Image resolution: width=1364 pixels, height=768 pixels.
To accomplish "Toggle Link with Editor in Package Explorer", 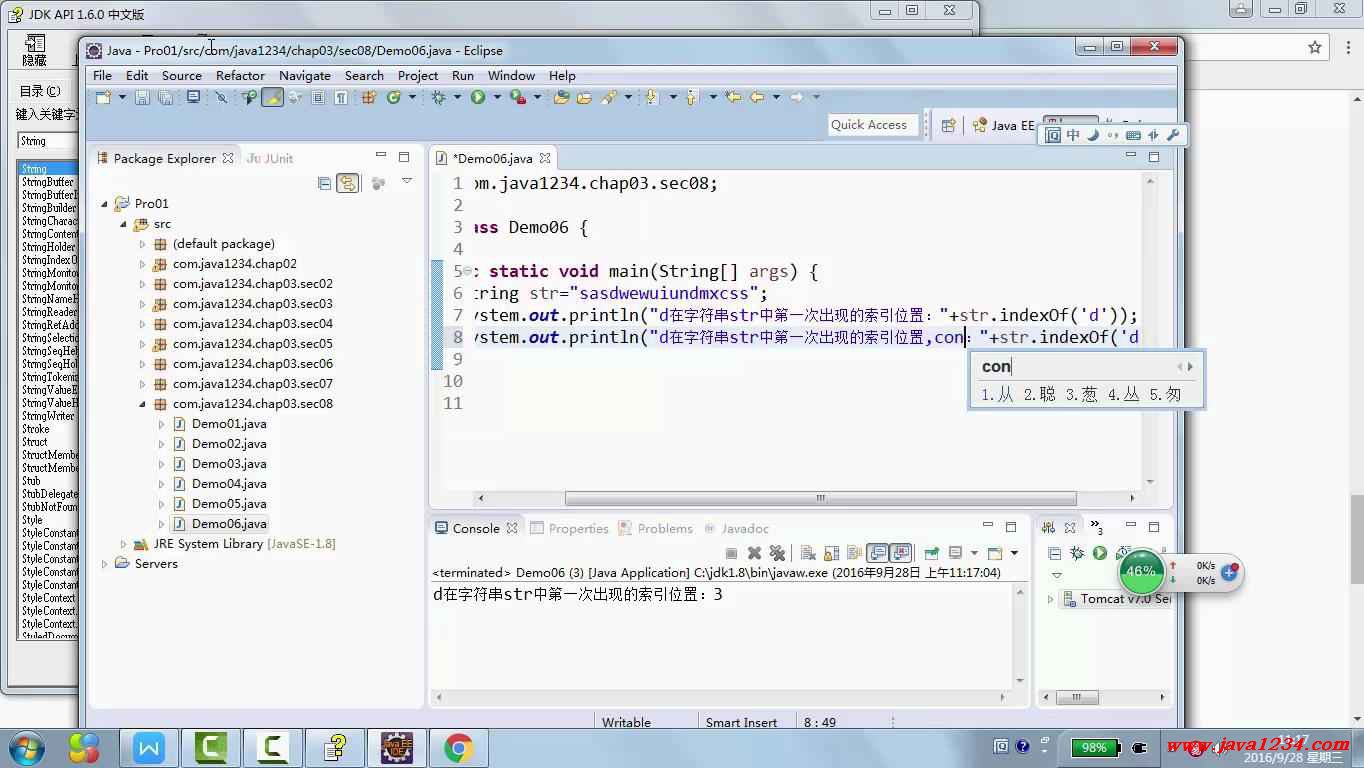I will point(347,183).
